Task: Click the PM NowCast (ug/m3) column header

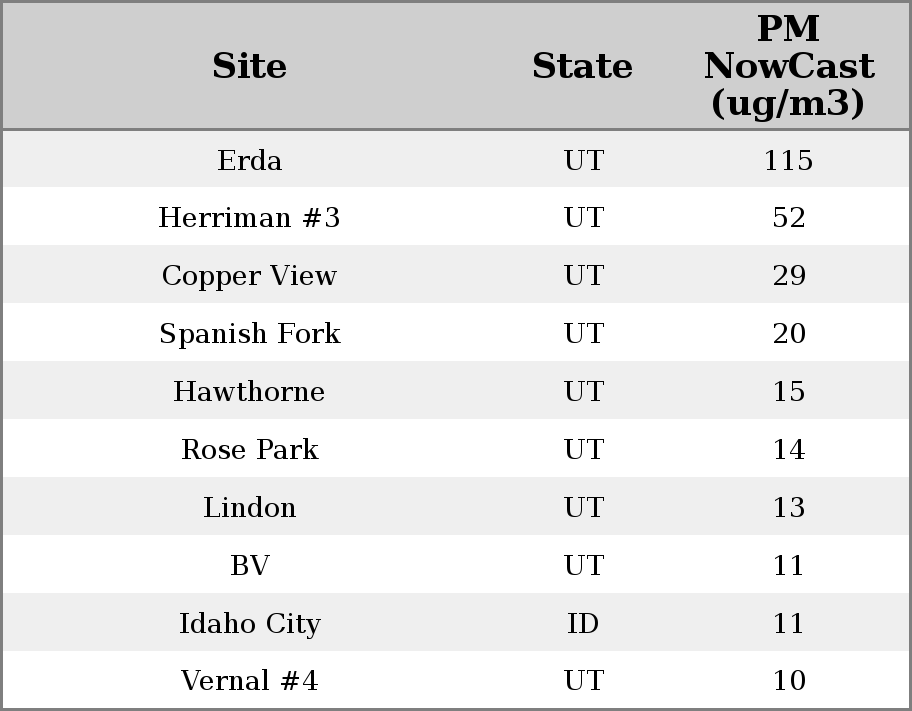Action: point(788,66)
